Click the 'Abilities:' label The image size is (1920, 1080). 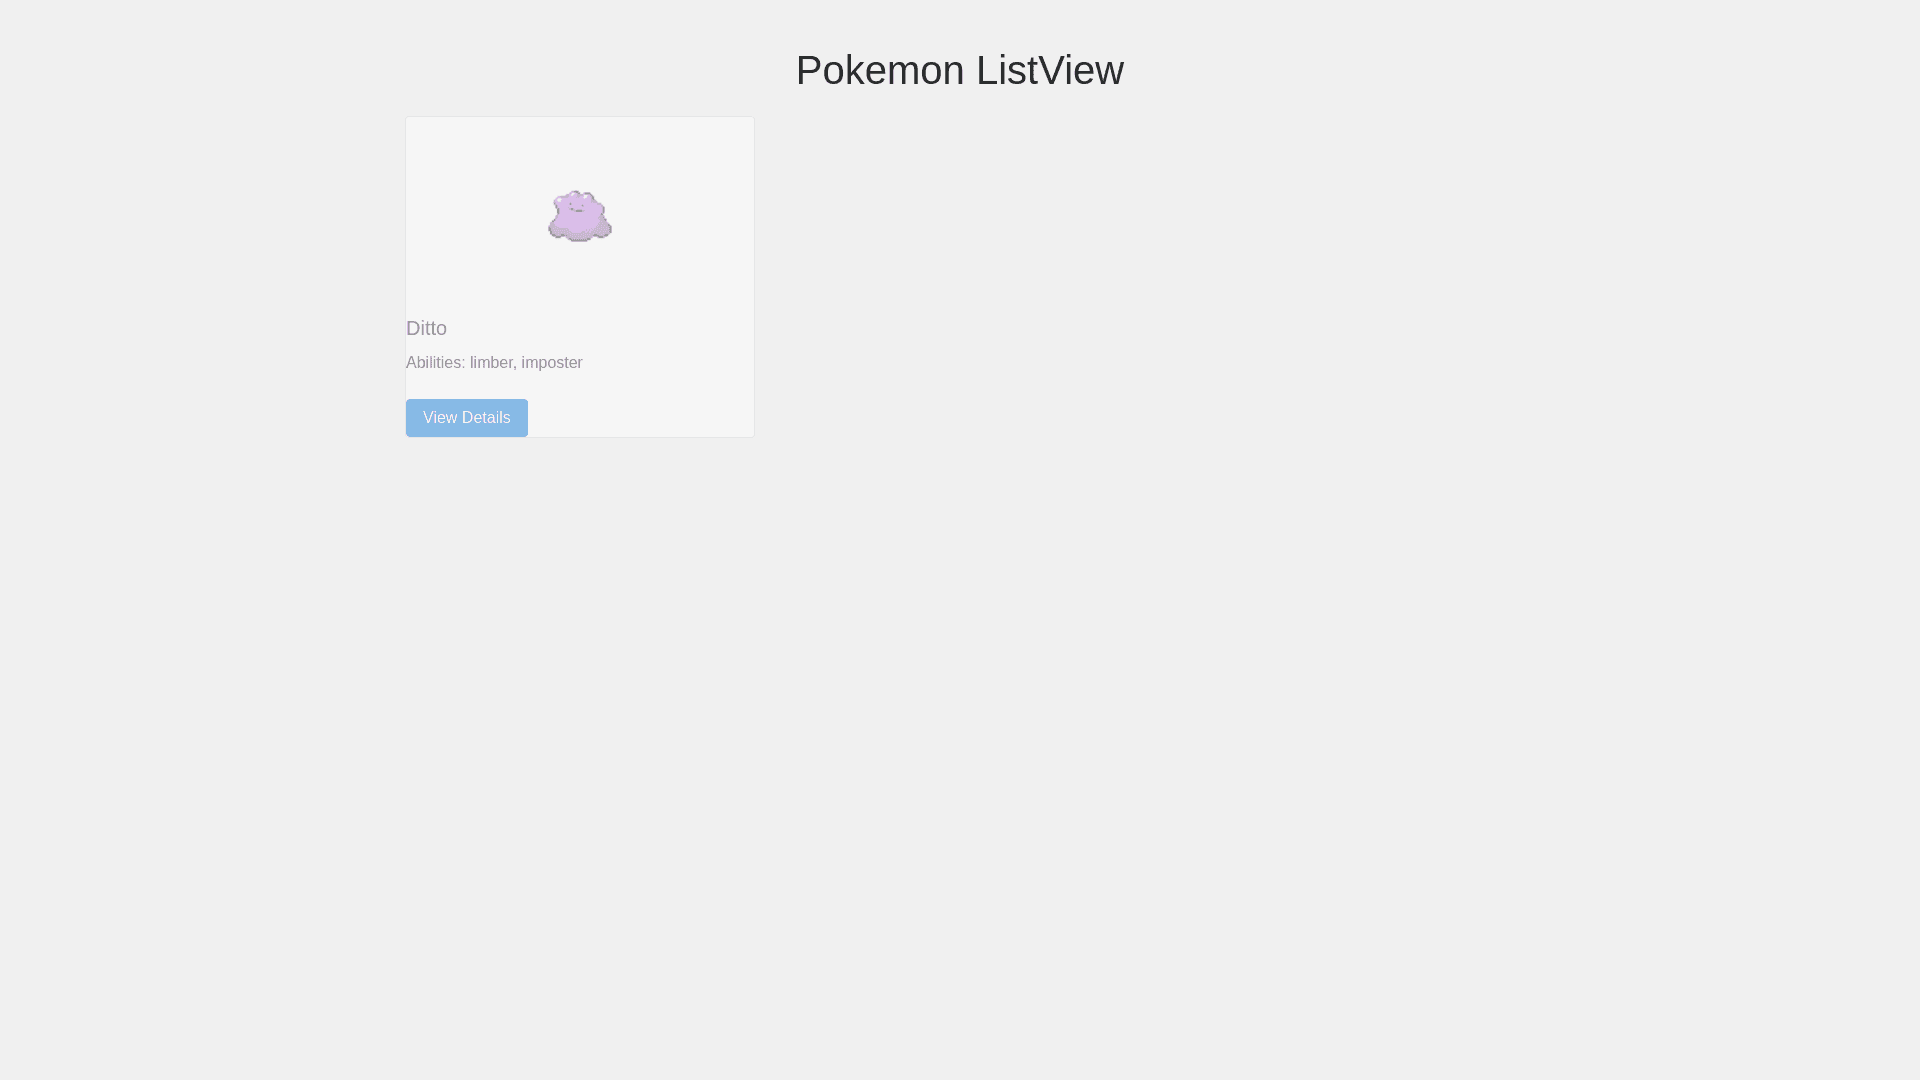[436, 362]
